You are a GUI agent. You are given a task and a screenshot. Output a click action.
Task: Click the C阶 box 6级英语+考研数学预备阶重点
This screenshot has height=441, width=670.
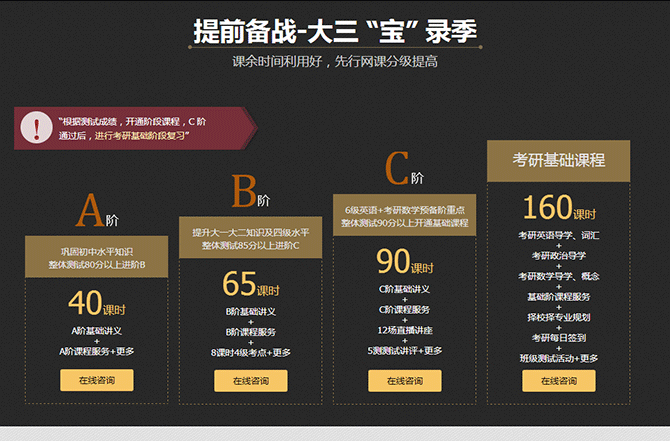tap(404, 216)
